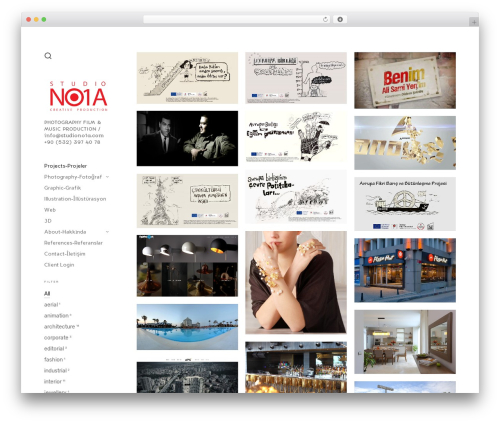Open the sky photo thumbnail below the dining room
Screen dimensions: 500x423
405,387
